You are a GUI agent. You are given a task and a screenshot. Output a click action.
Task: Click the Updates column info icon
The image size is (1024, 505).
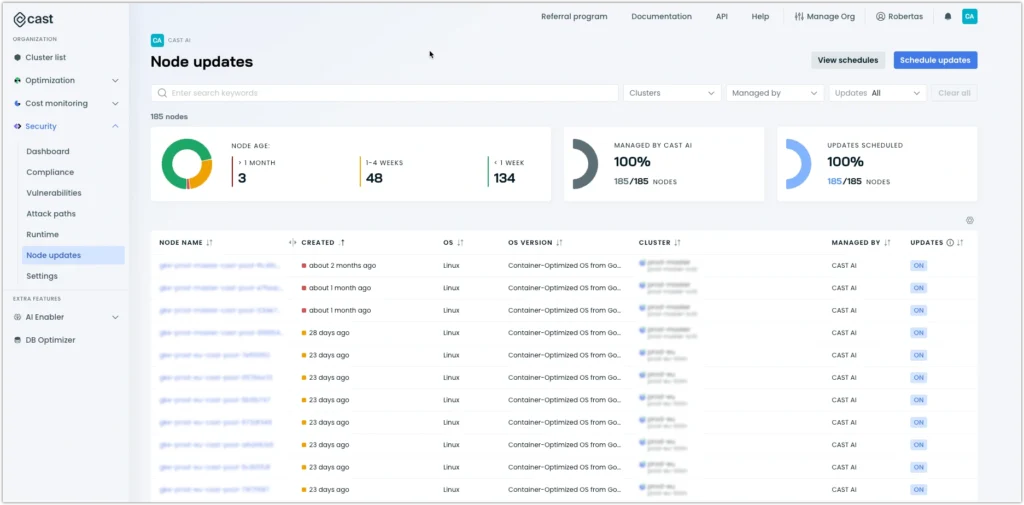click(x=950, y=242)
